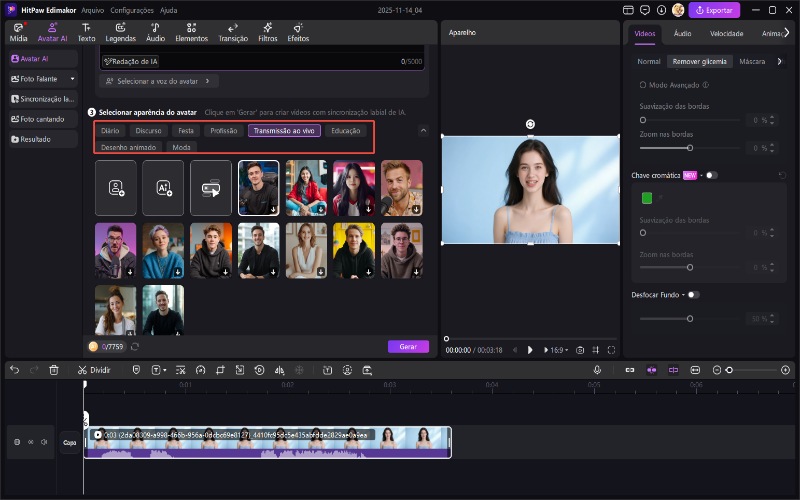Switch to the Velocidade tab
The height and width of the screenshot is (500, 800).
click(x=725, y=33)
